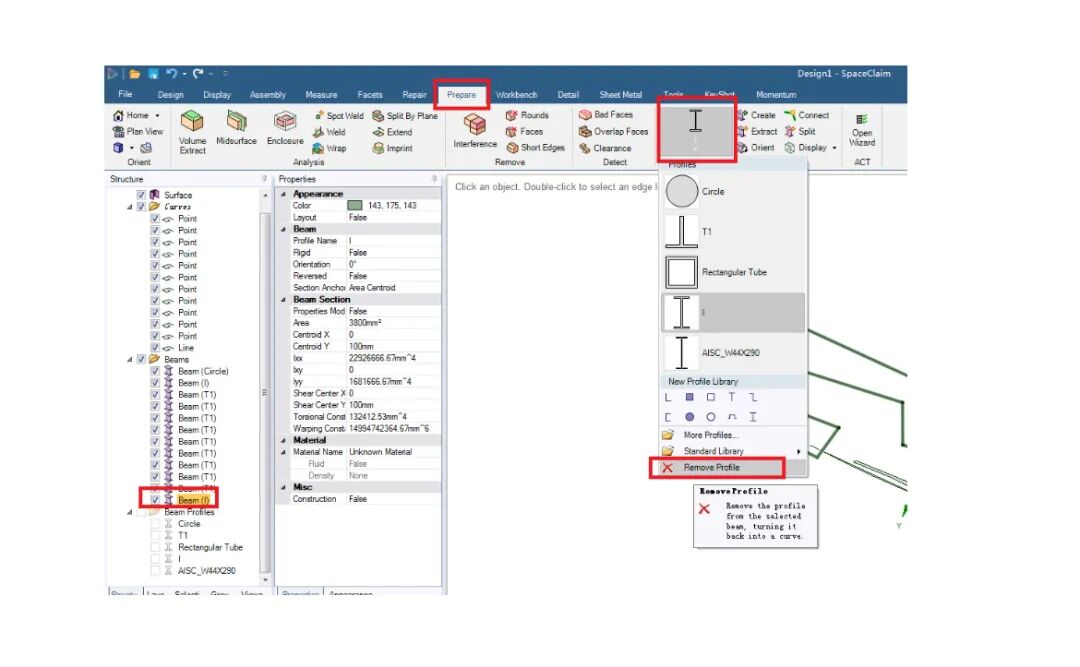Expand the Standard Library submenu
The height and width of the screenshot is (667, 1080).
point(734,451)
